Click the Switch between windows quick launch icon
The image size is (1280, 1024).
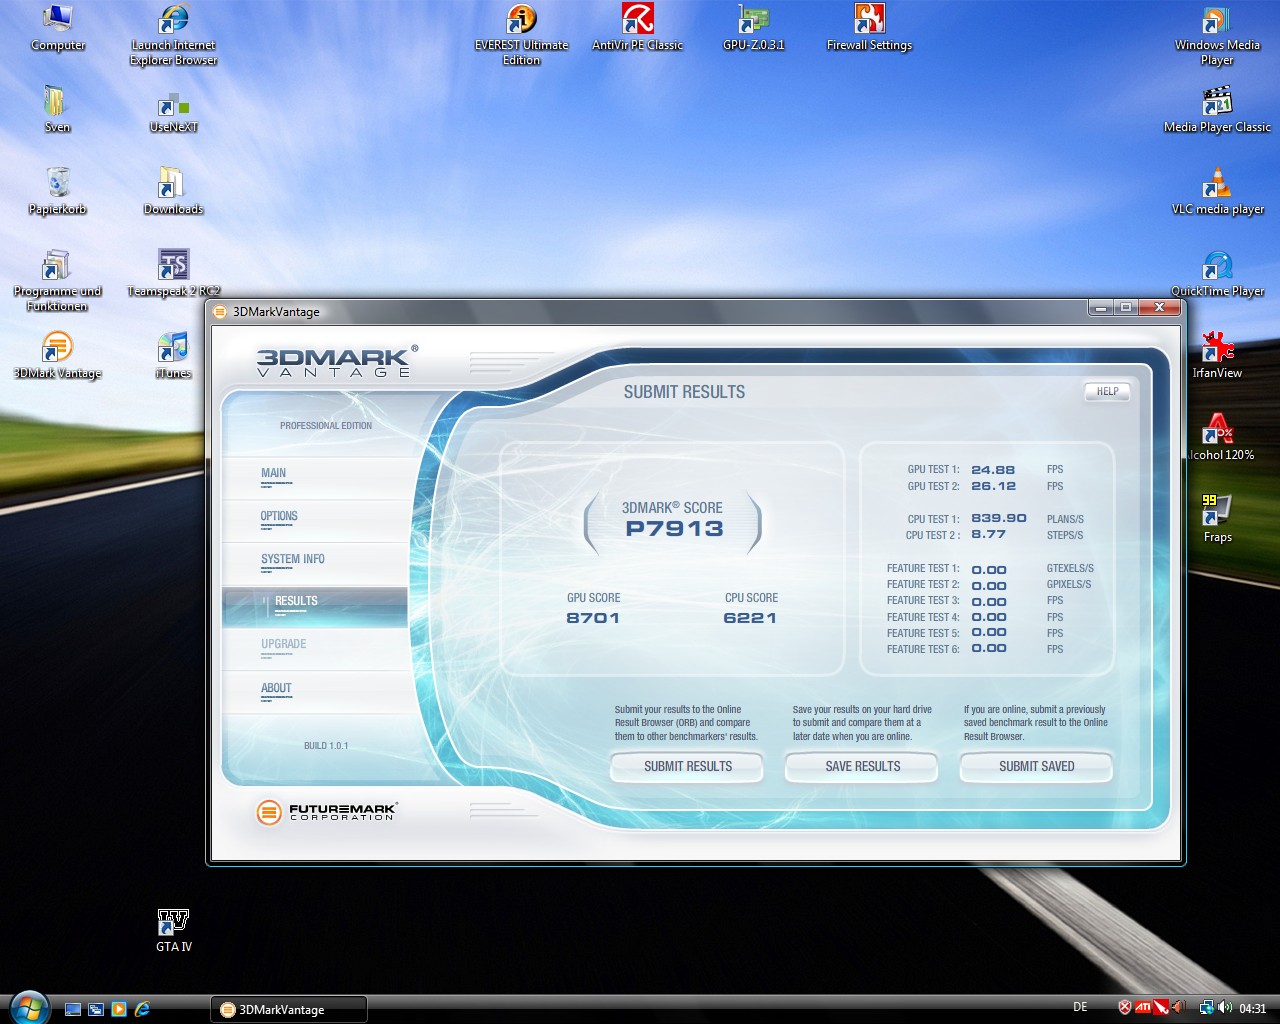pos(96,1009)
